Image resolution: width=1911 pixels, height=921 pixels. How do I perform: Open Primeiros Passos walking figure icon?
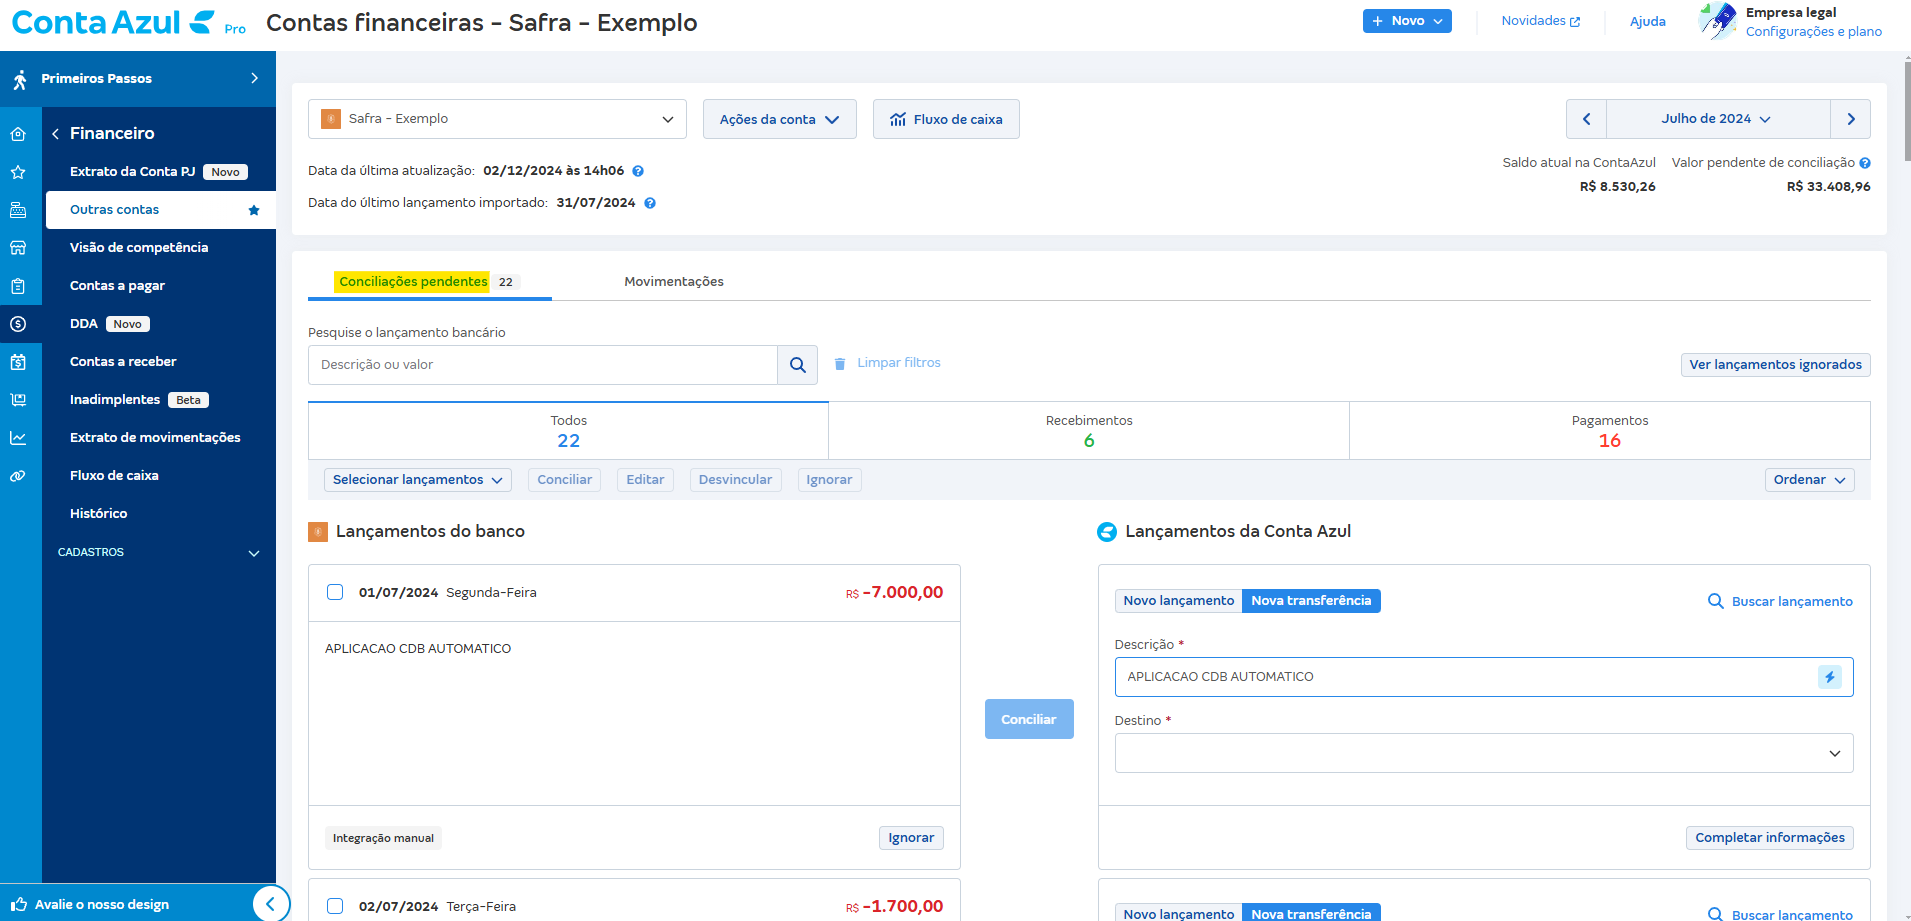click(20, 79)
